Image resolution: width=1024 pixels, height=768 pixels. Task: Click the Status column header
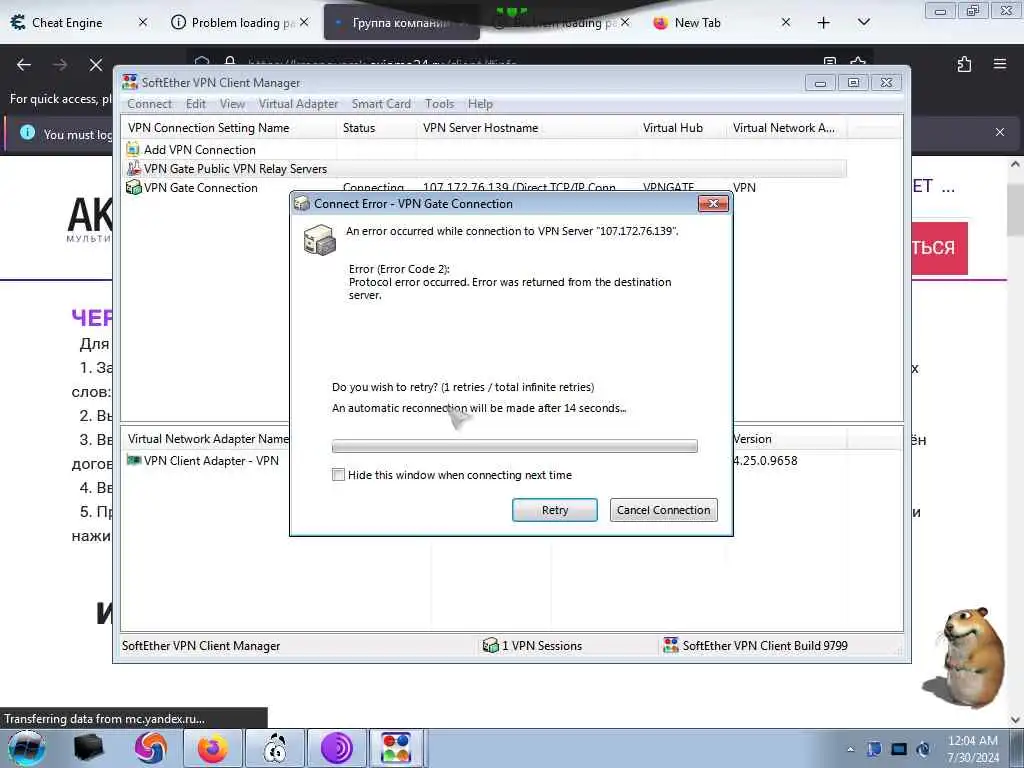point(376,128)
